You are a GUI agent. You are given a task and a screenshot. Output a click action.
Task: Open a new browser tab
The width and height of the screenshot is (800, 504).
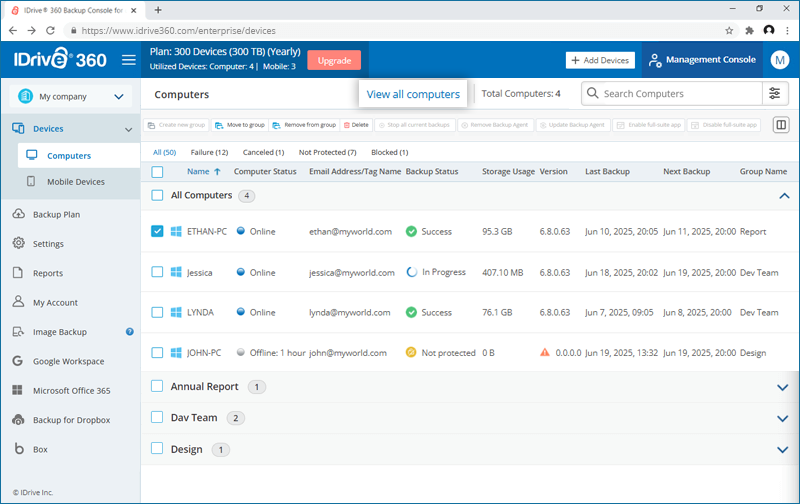[x=158, y=10]
